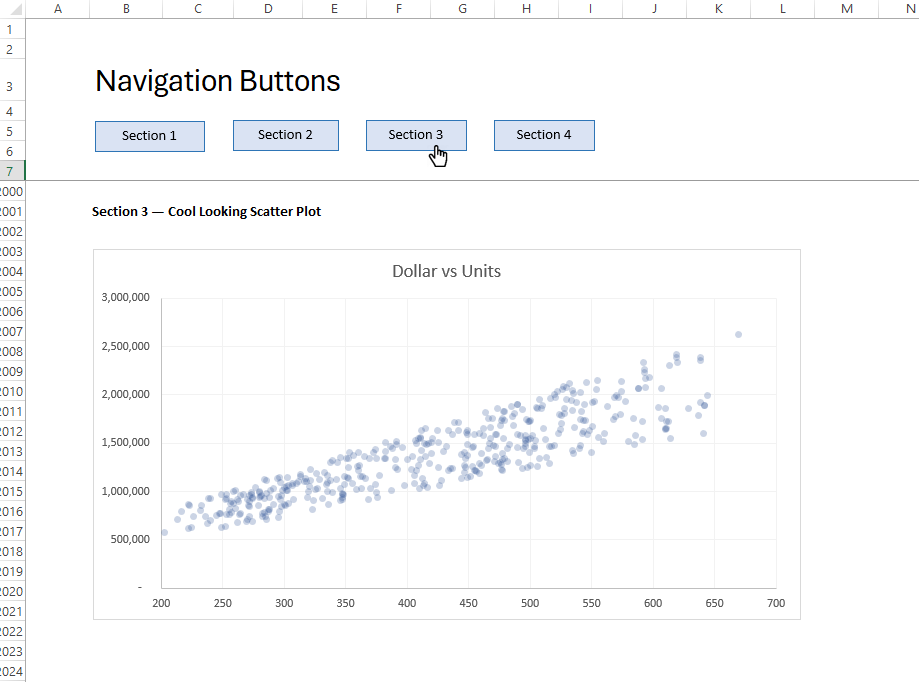Click the Section 1 navigation button

click(149, 136)
